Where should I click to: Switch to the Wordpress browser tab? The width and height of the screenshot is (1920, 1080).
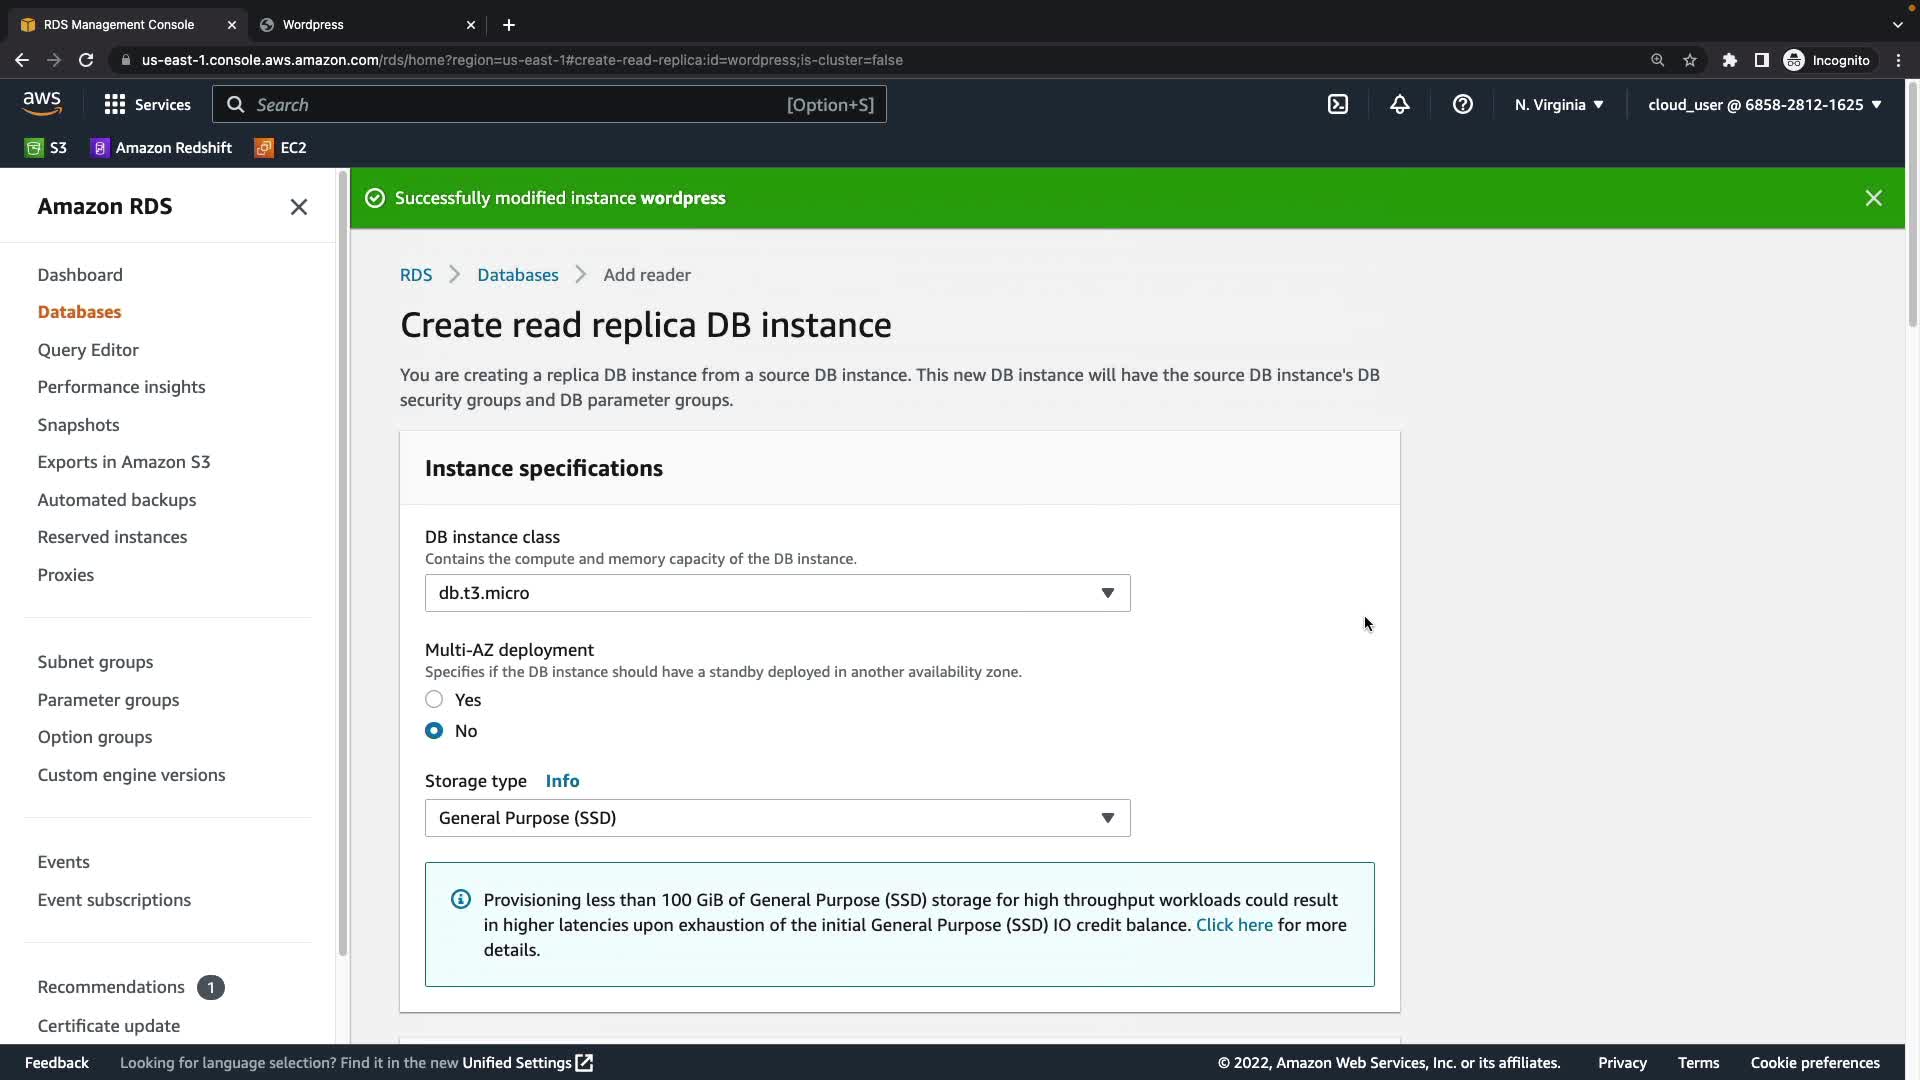tap(313, 24)
